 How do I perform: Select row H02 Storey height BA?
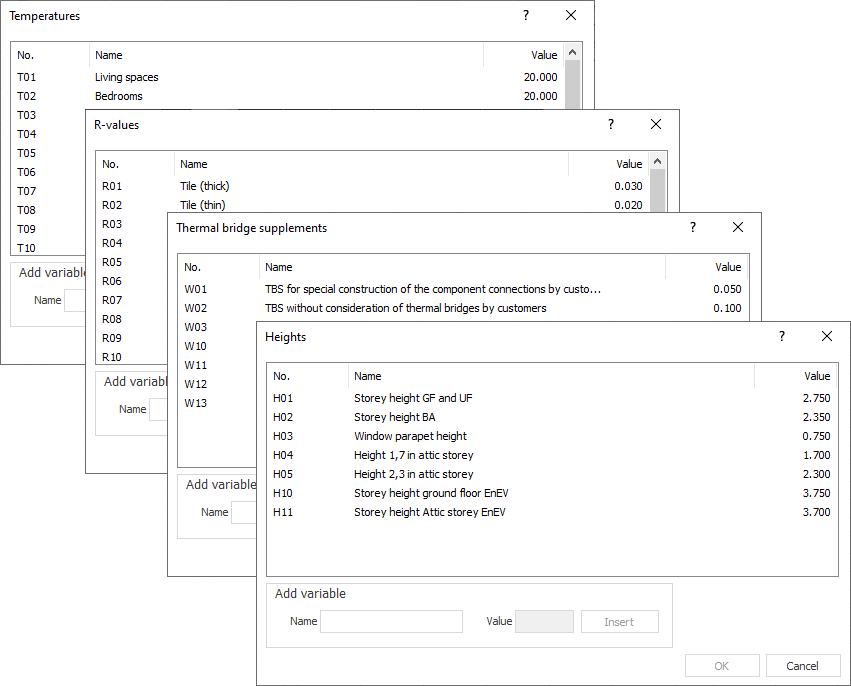tap(551, 417)
